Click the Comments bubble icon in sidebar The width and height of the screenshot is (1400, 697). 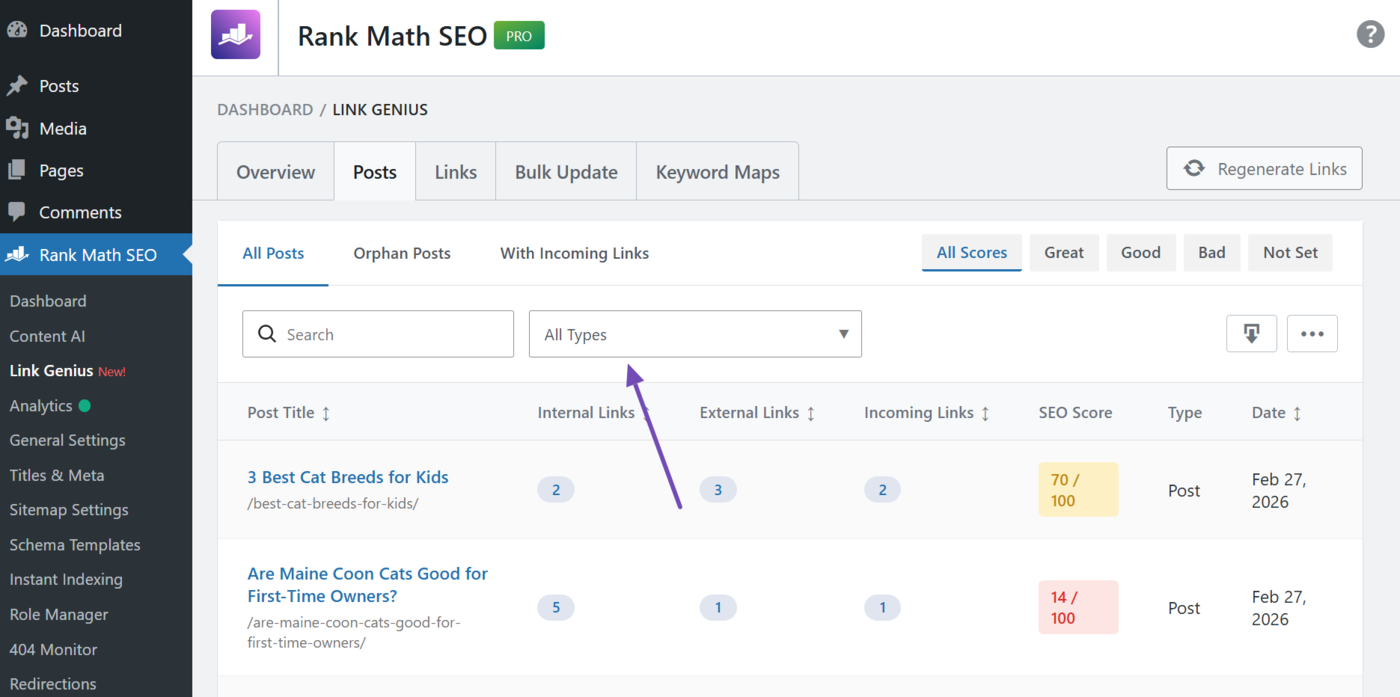pos(17,212)
